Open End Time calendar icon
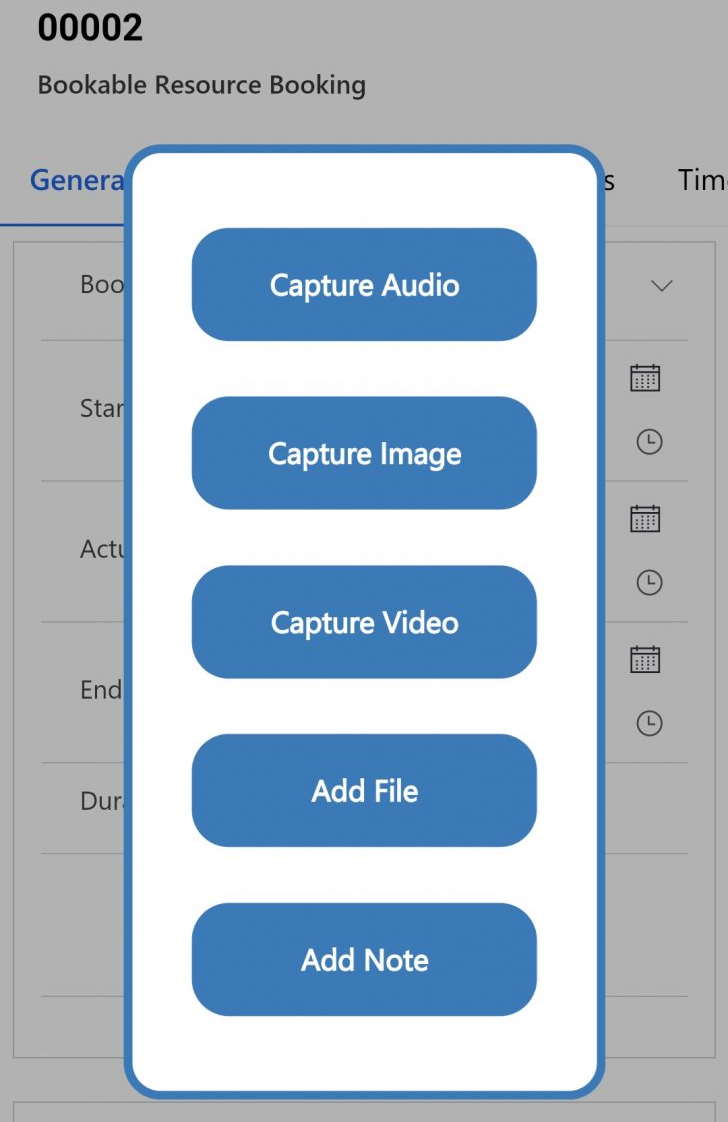728x1122 pixels. click(645, 660)
